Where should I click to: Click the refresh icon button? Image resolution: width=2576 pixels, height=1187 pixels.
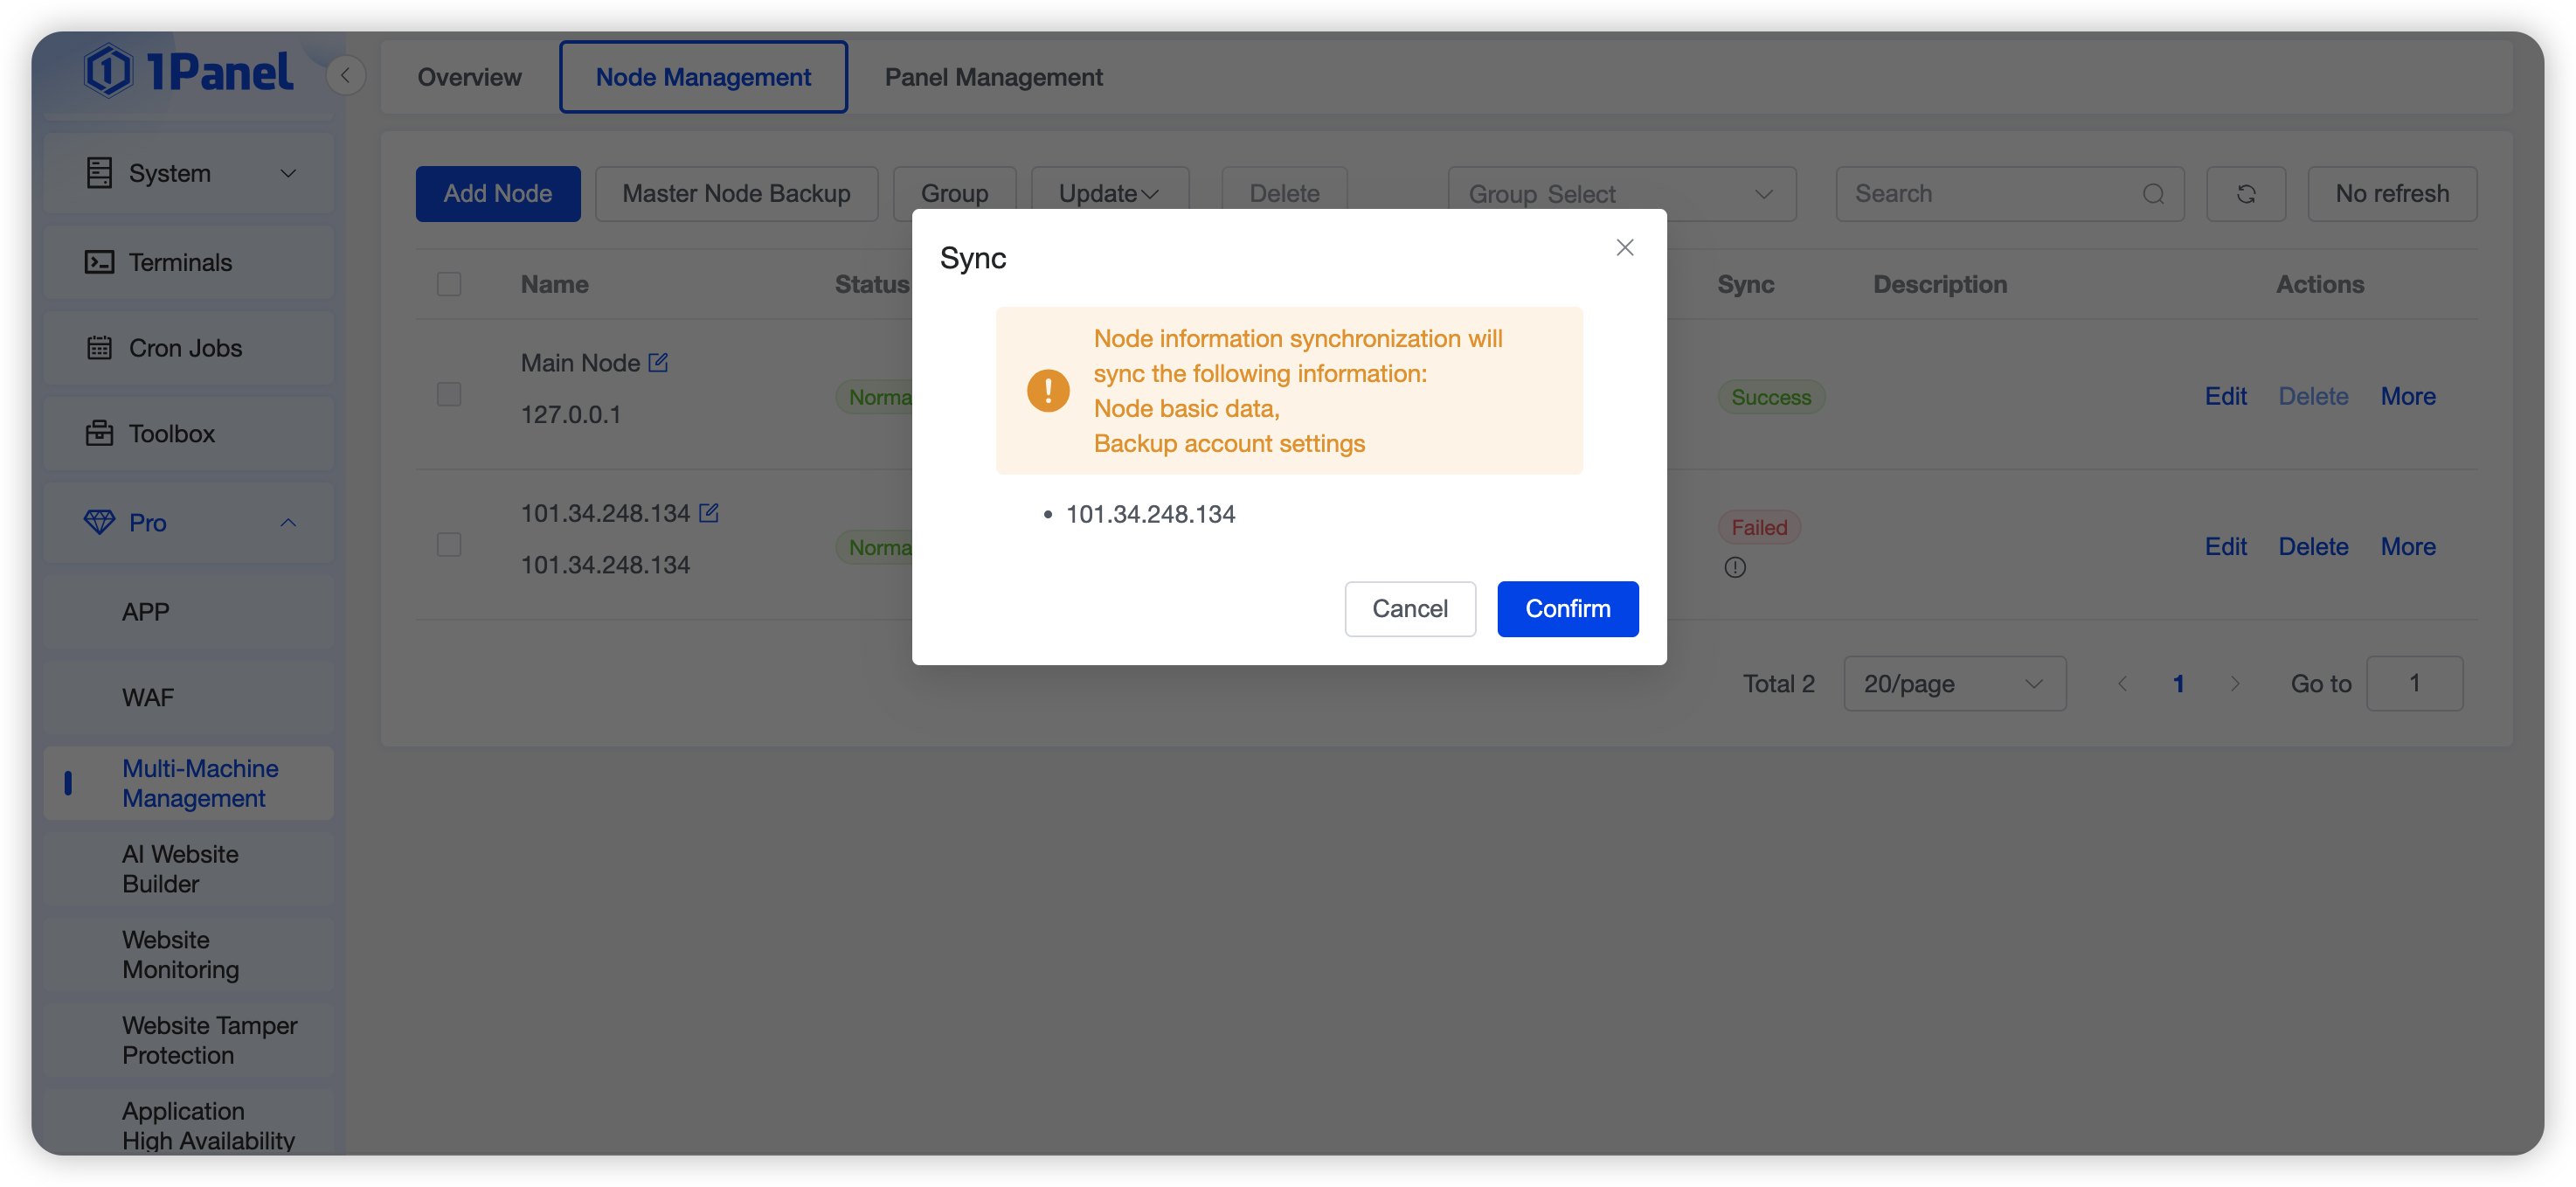click(2245, 194)
